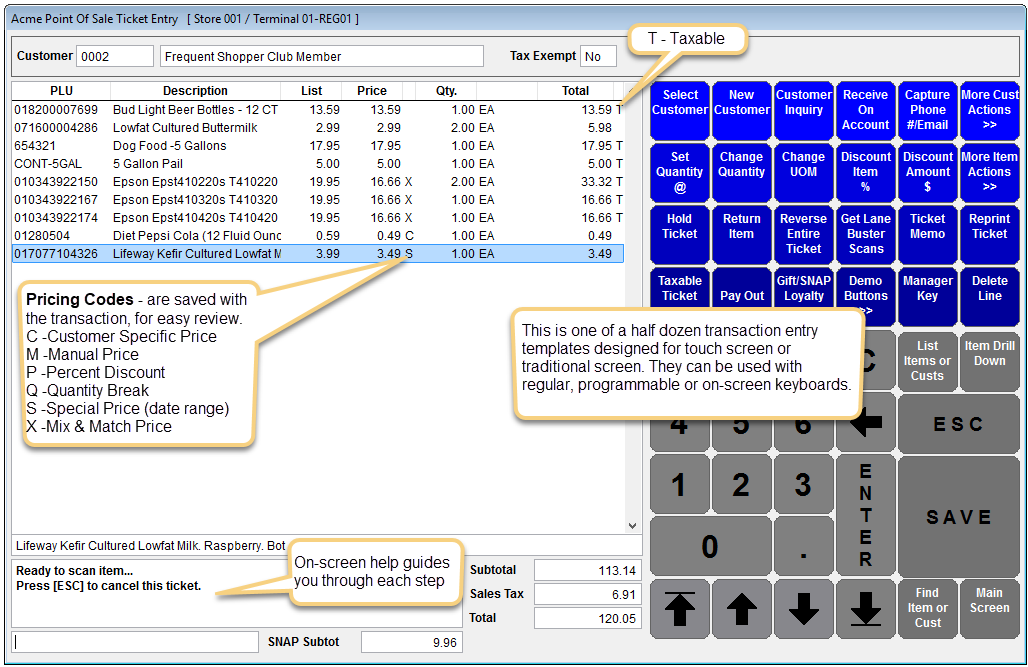Open Item Drill Down
1028x667 pixels.
pyautogui.click(x=990, y=361)
